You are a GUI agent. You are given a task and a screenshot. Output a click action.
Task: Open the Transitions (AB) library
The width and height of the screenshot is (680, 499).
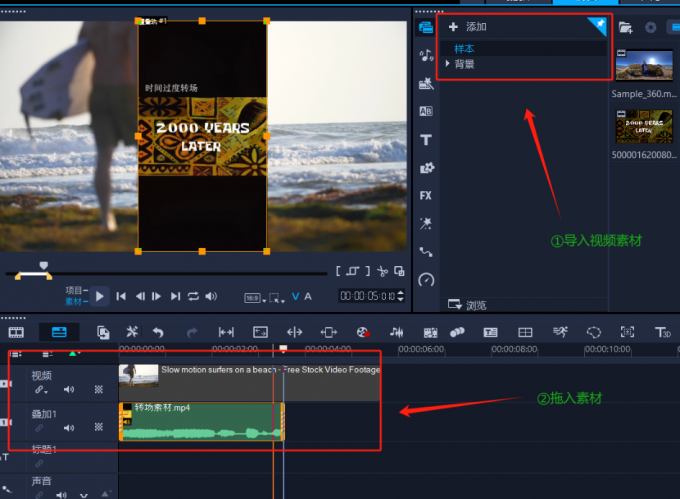[426, 112]
